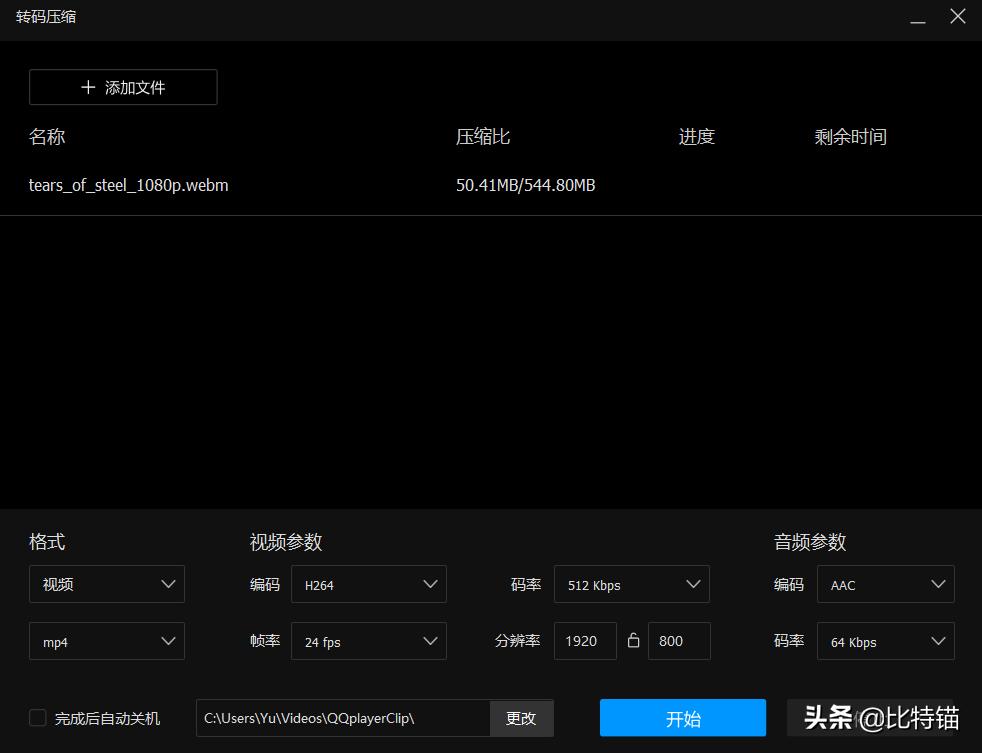Image resolution: width=982 pixels, height=753 pixels.
Task: Click the plus icon on 添加文件 button
Action: coord(88,87)
